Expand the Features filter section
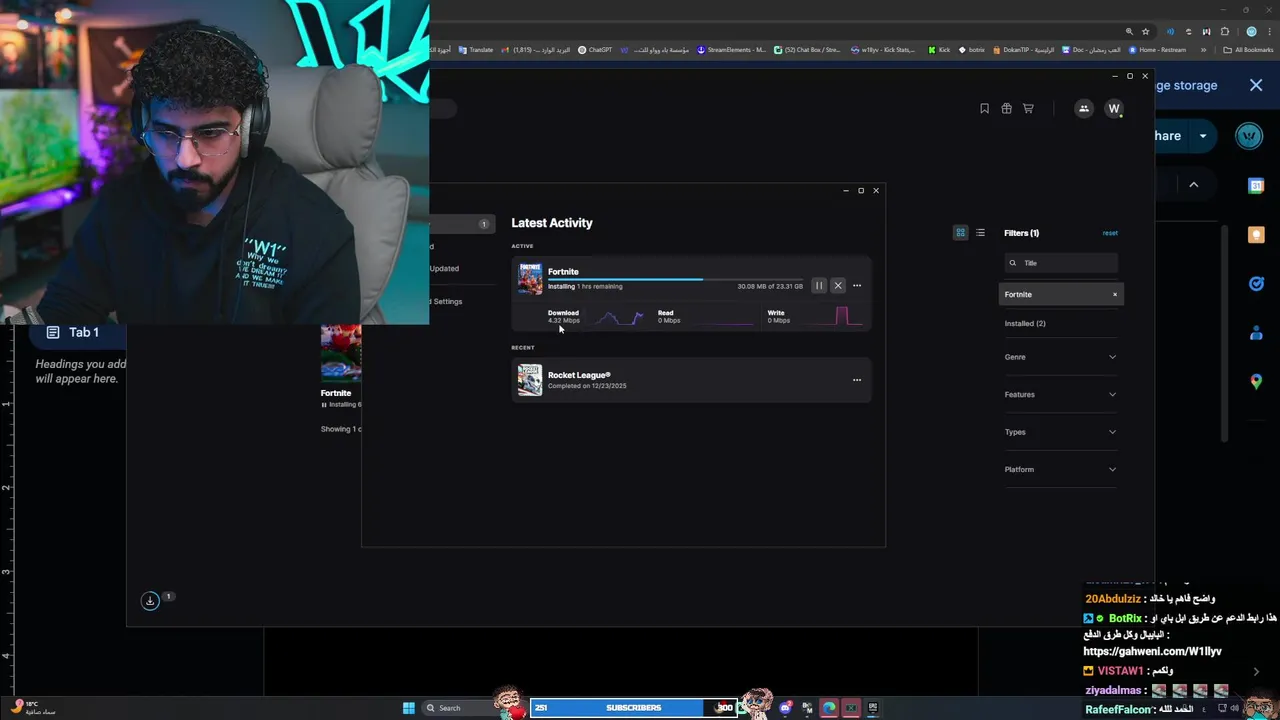Viewport: 1280px width, 720px height. (x=1061, y=394)
